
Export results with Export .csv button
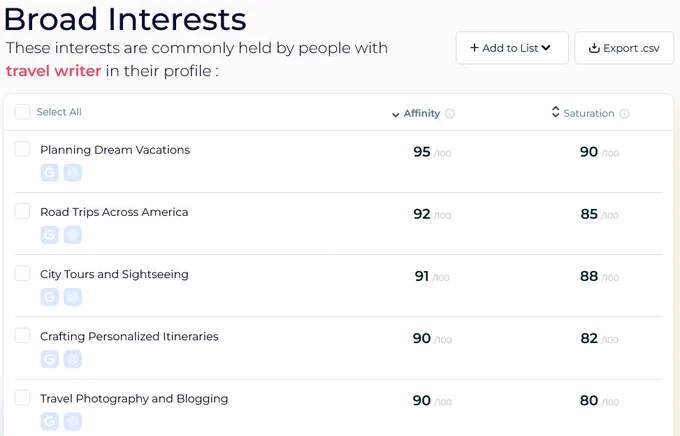click(624, 48)
